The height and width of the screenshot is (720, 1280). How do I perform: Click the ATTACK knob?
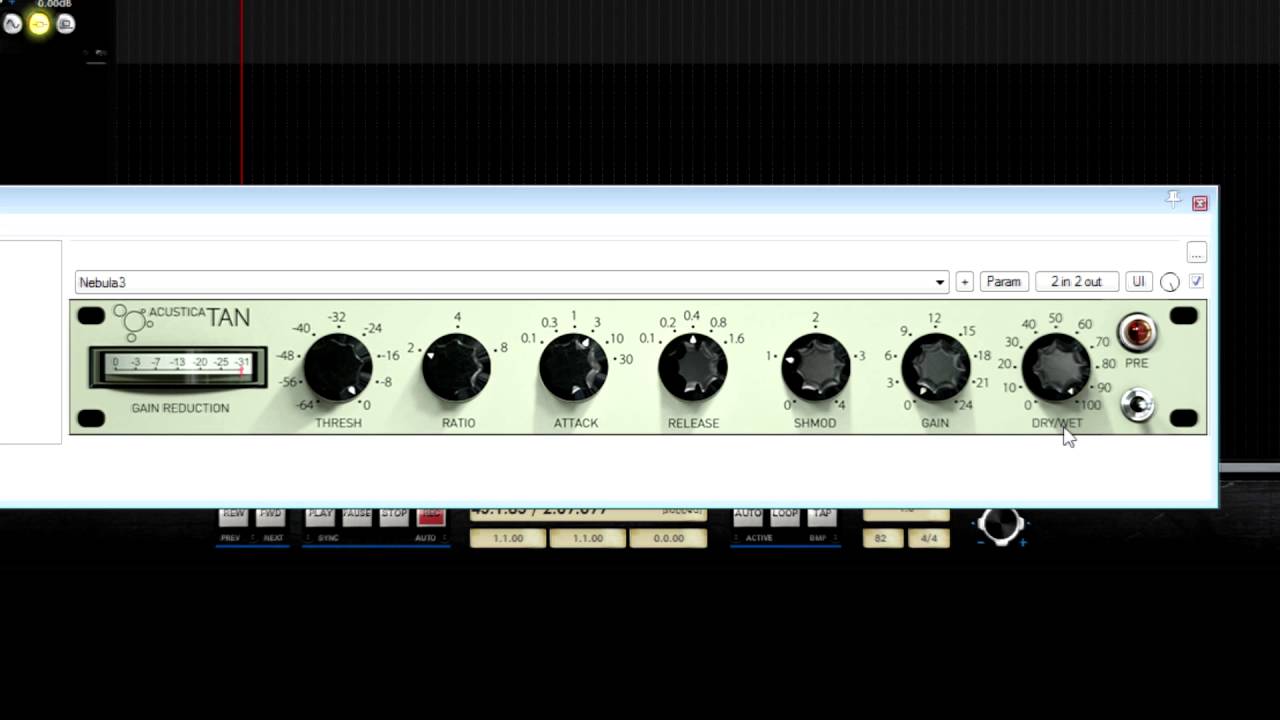click(x=574, y=368)
